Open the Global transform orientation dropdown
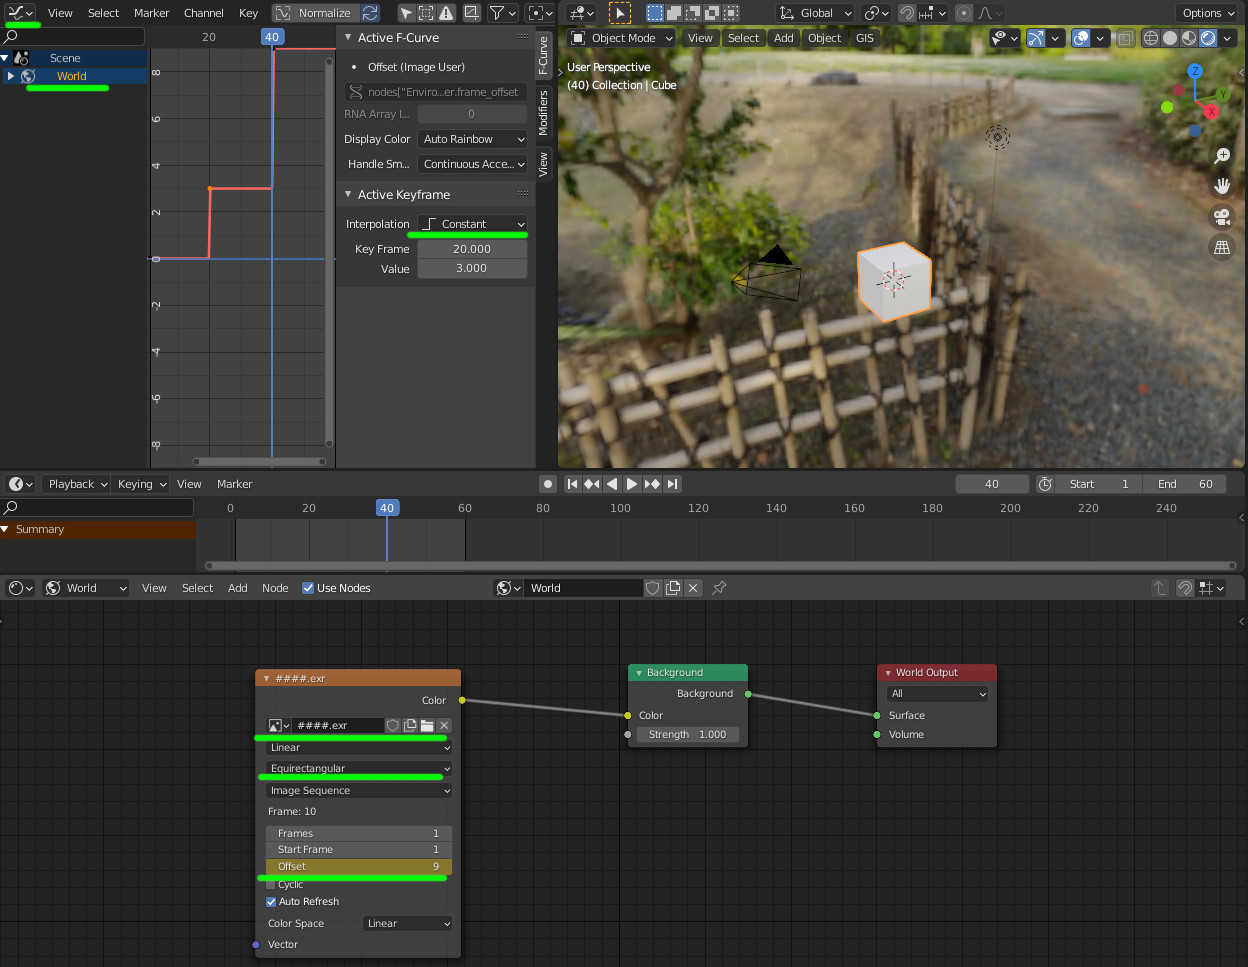This screenshot has height=967, width=1248. point(813,13)
